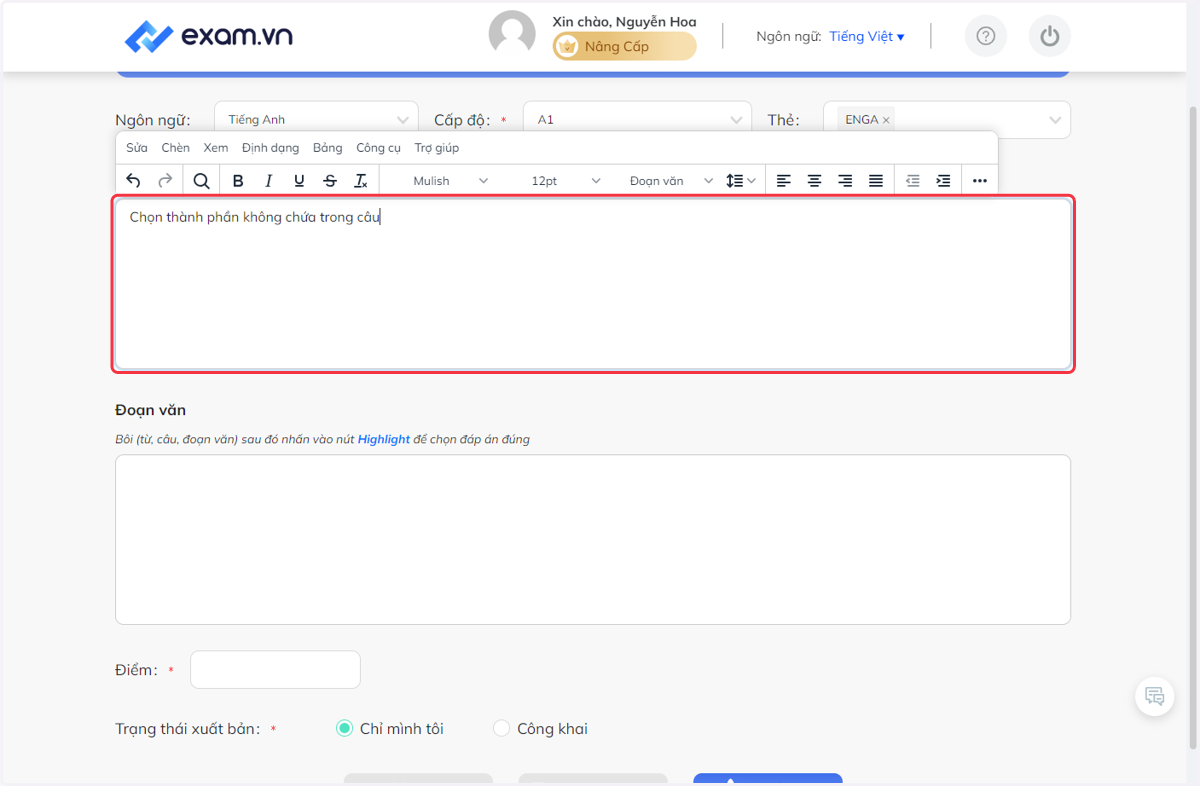Open the Trợ giúp menu
The height and width of the screenshot is (786, 1200).
coord(437,148)
